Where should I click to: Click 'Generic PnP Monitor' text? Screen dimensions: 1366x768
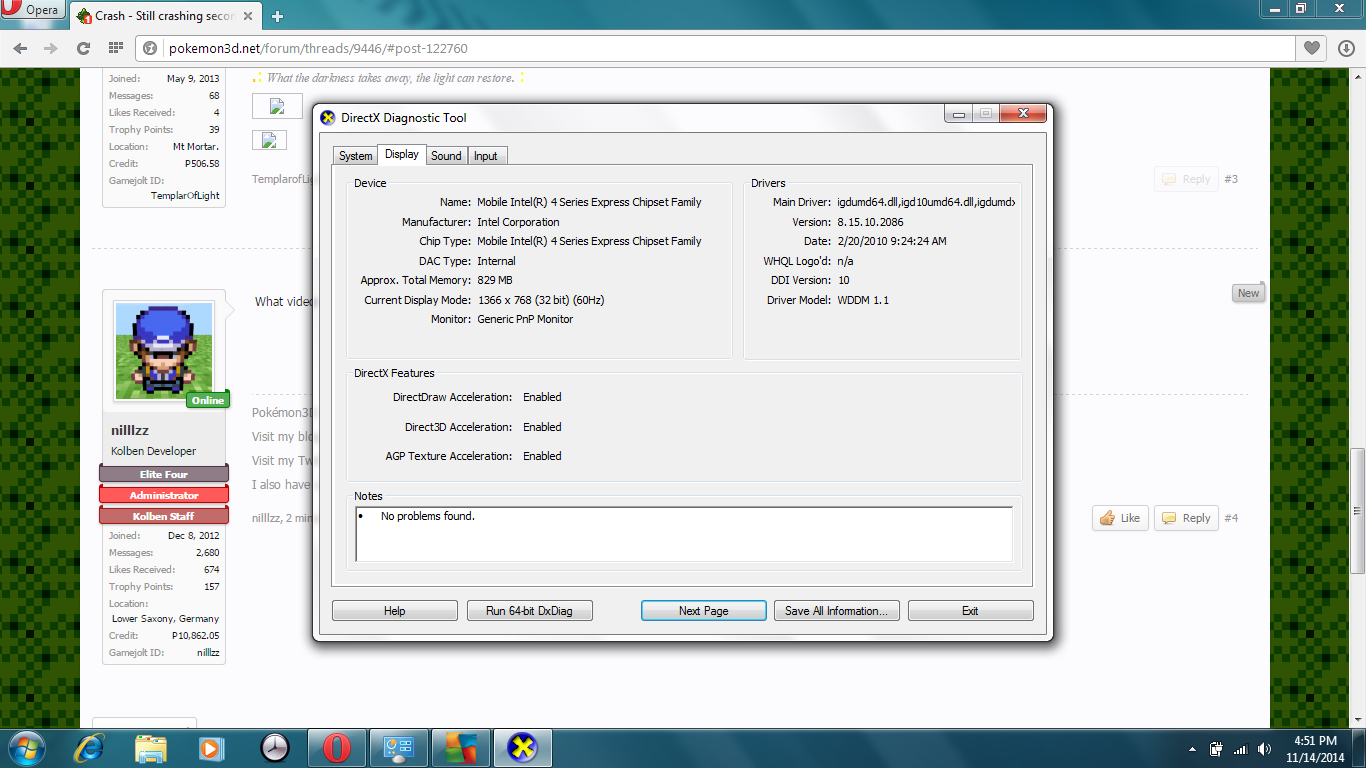(x=525, y=319)
